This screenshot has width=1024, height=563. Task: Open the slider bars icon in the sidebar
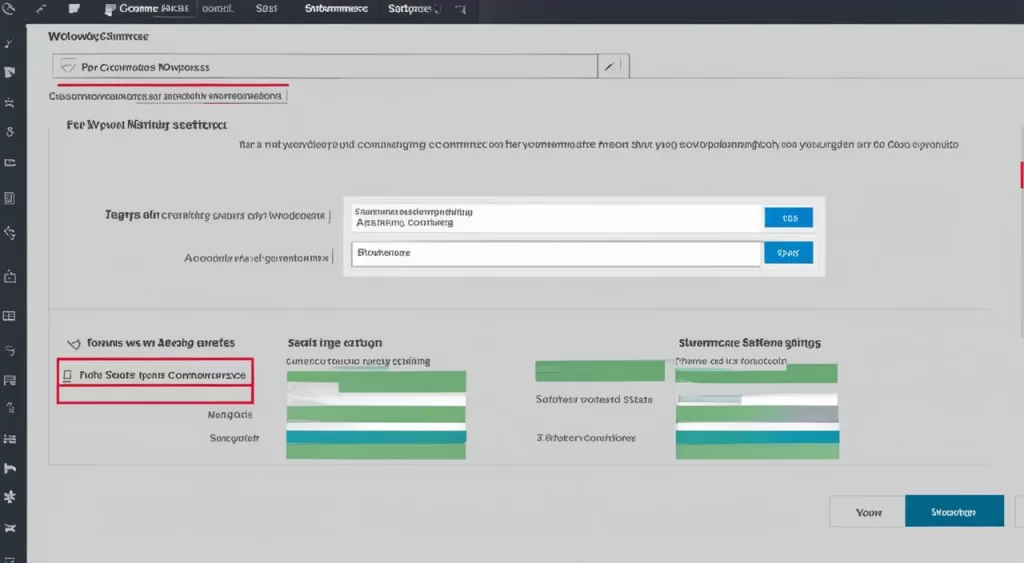(9, 439)
